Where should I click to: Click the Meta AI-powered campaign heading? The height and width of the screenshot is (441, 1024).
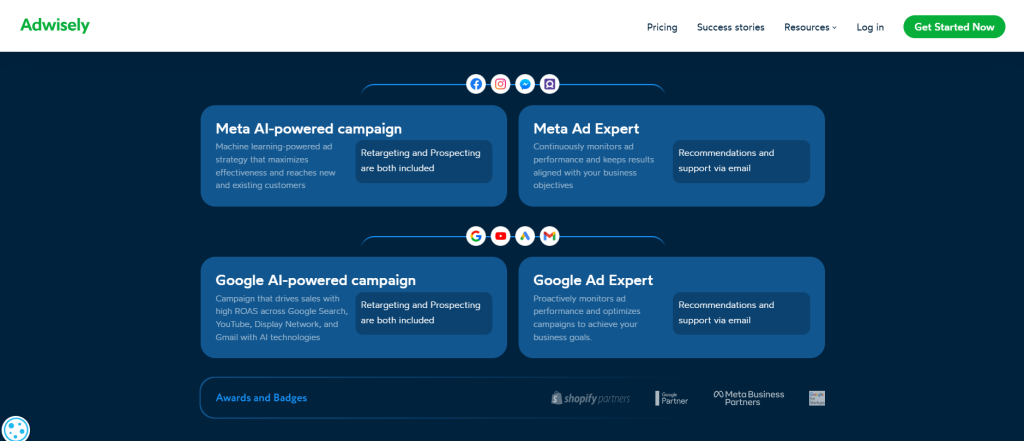pos(309,129)
